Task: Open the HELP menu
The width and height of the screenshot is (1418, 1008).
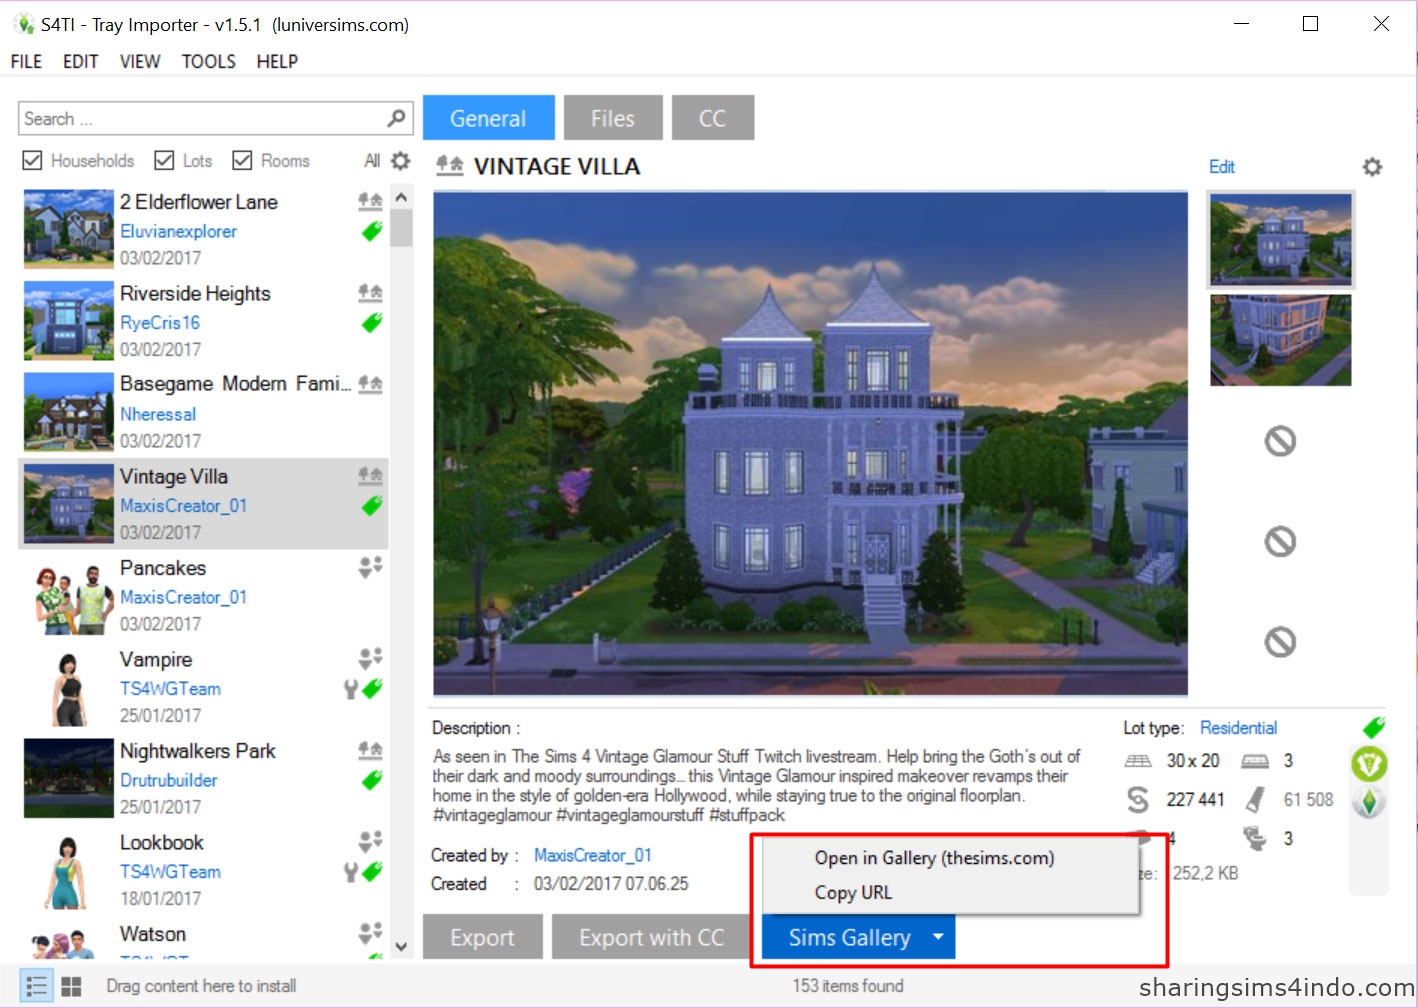Action: pos(277,61)
